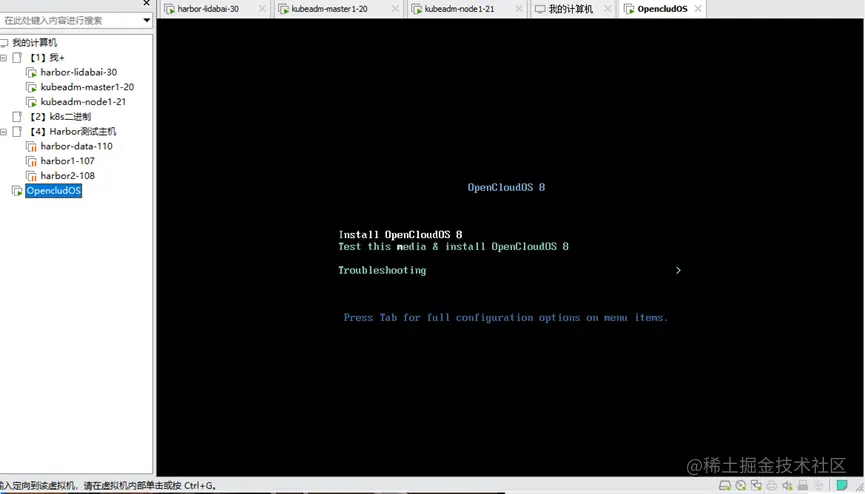
Task: Close the kubeadm-node1-21 tab
Action: (519, 9)
